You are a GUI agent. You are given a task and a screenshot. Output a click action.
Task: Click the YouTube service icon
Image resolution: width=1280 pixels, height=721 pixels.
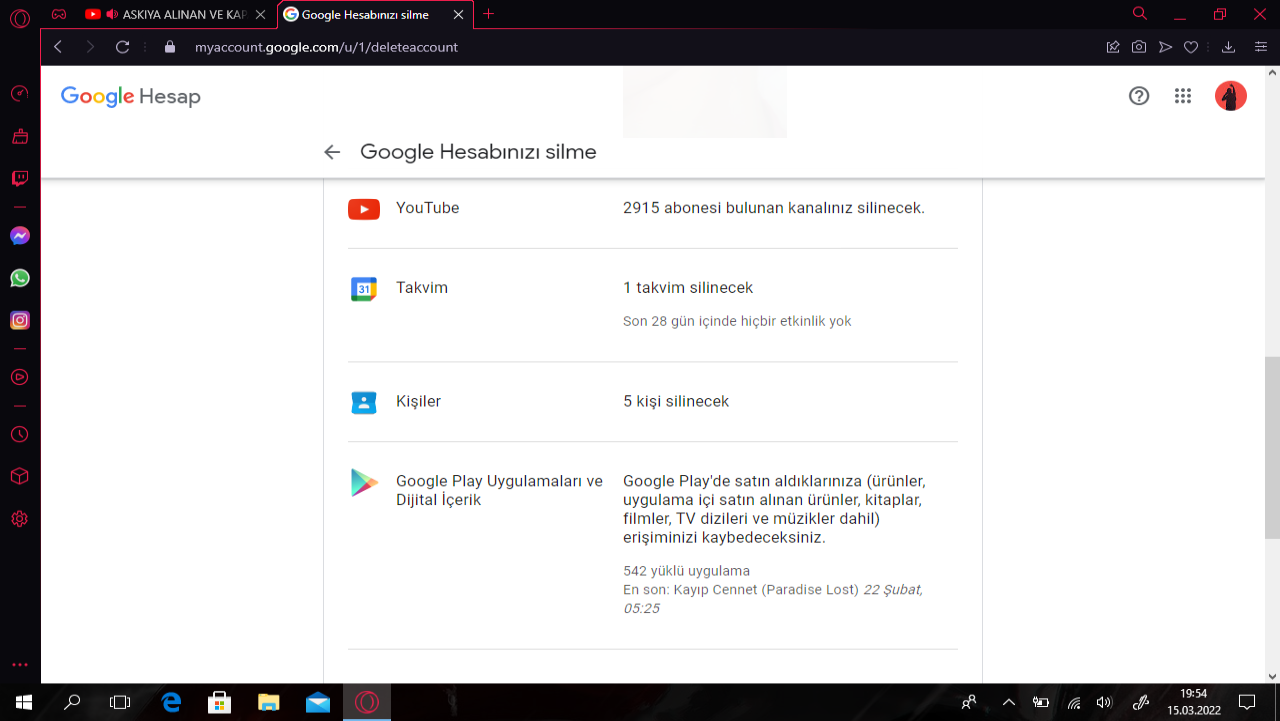(364, 209)
